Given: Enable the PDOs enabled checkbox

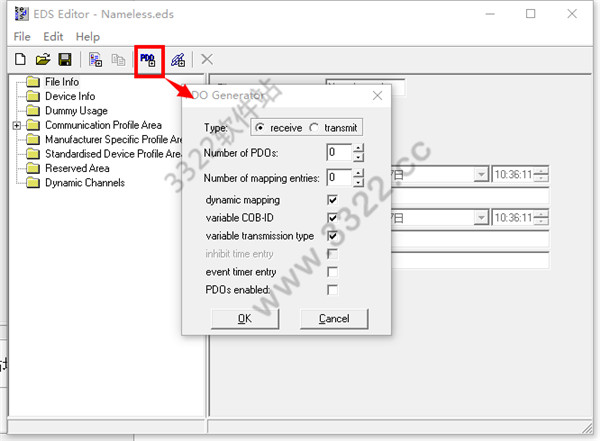Looking at the screenshot, I should click(x=332, y=290).
